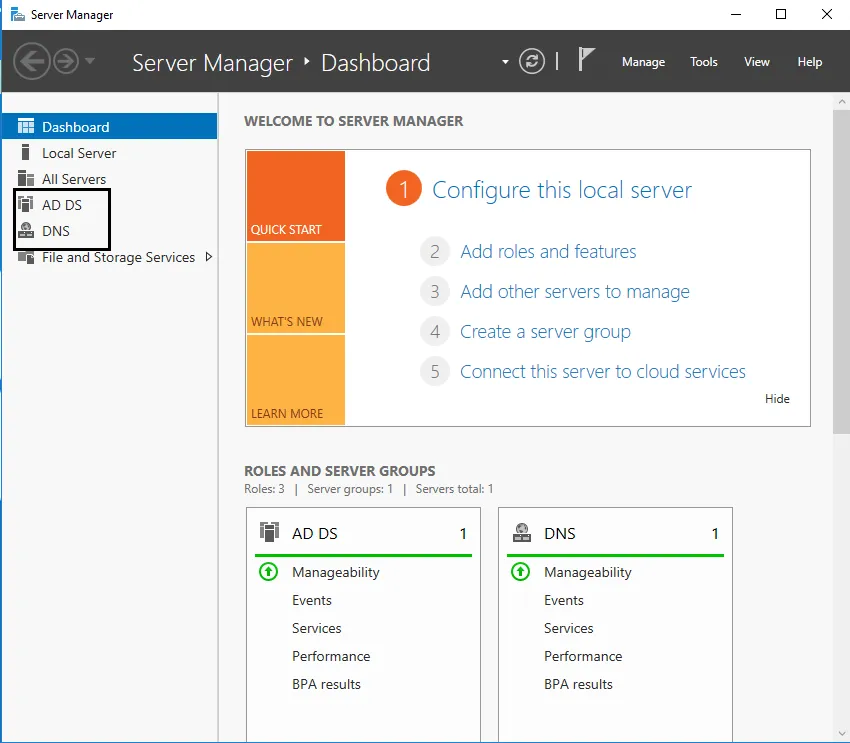The width and height of the screenshot is (850, 743).
Task: Open Events in DNS tile
Action: coord(564,600)
